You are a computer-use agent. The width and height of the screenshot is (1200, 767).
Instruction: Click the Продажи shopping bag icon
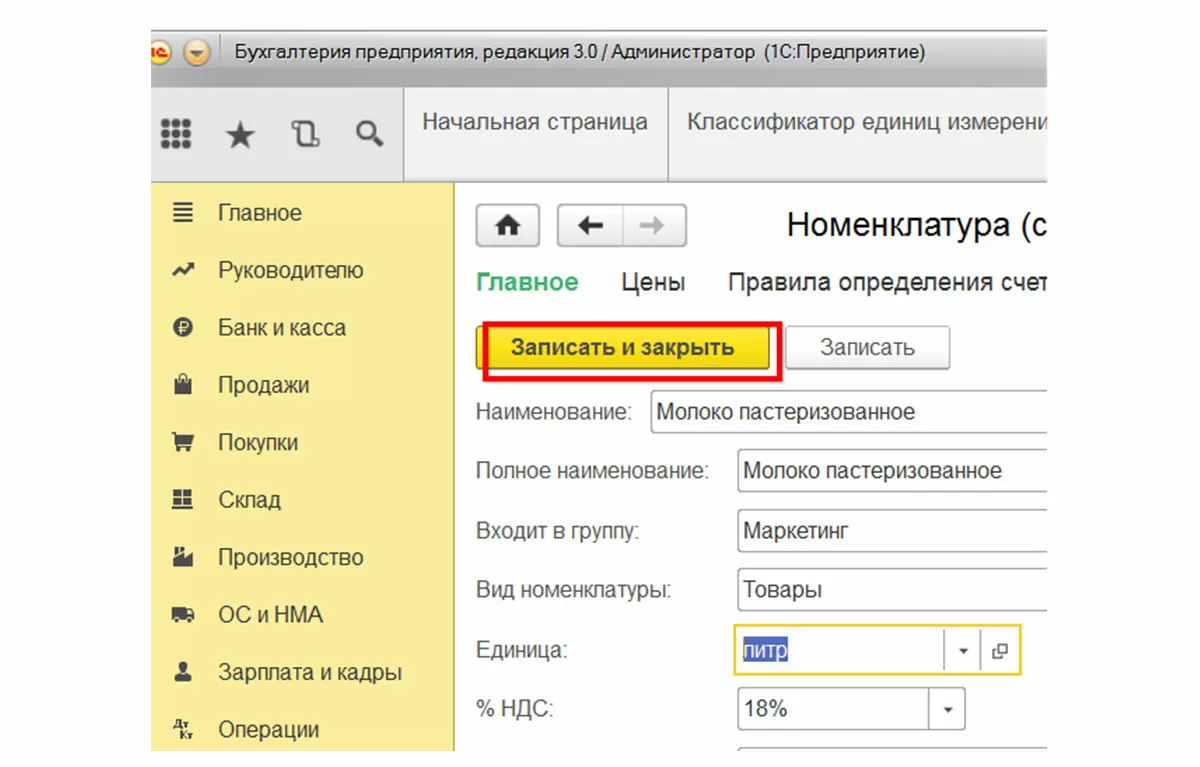tap(182, 384)
